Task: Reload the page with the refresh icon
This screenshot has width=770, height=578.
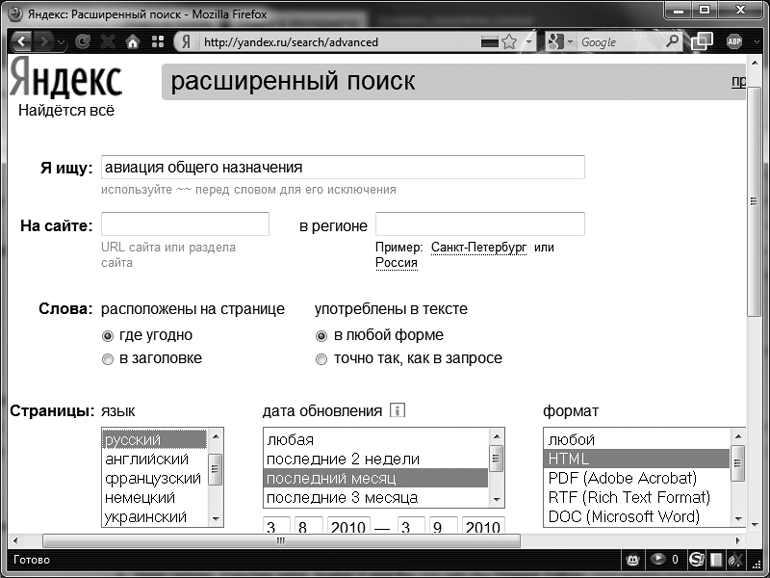Action: click(x=84, y=42)
